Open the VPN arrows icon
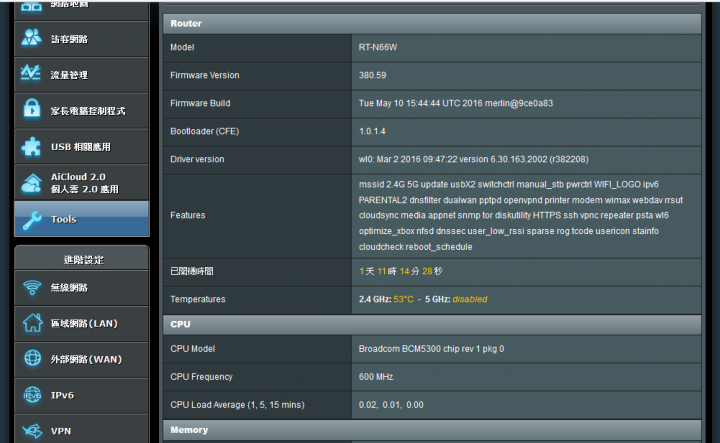720x443 pixels. (32, 431)
